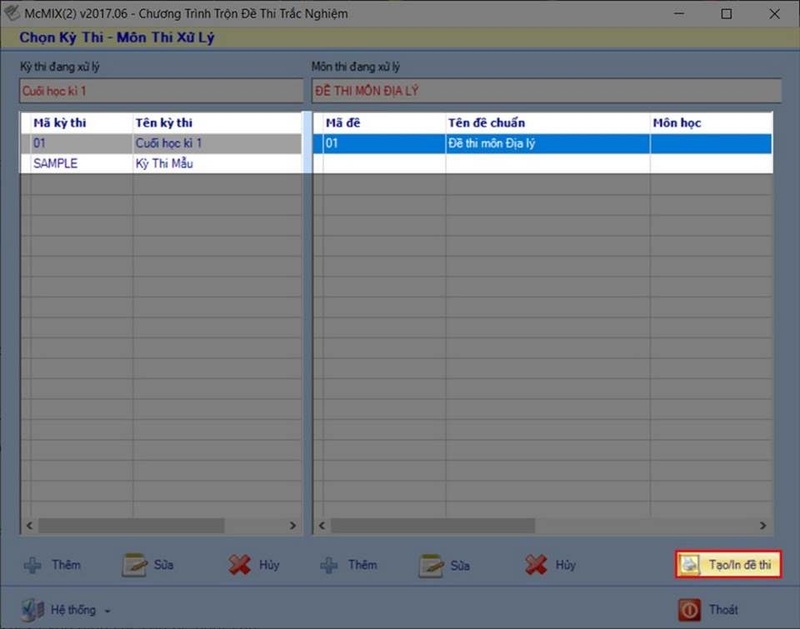Click the plus icon to add an exam period
Viewport: 800px width, 629px height.
tap(33, 565)
